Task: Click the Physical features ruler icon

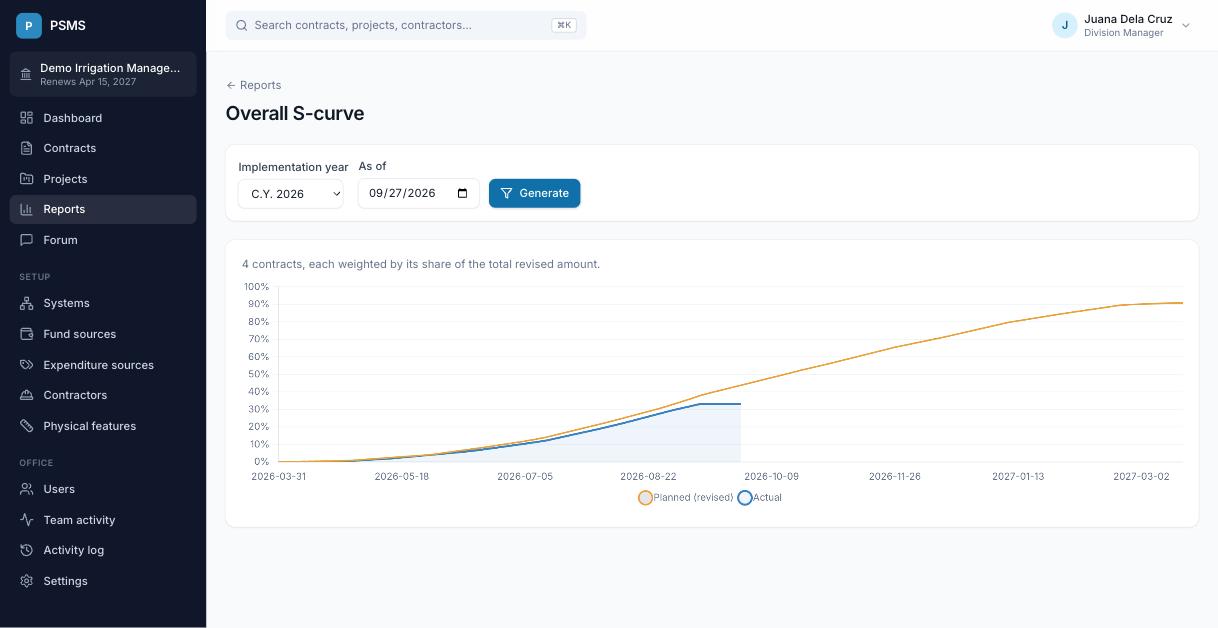Action: point(27,426)
